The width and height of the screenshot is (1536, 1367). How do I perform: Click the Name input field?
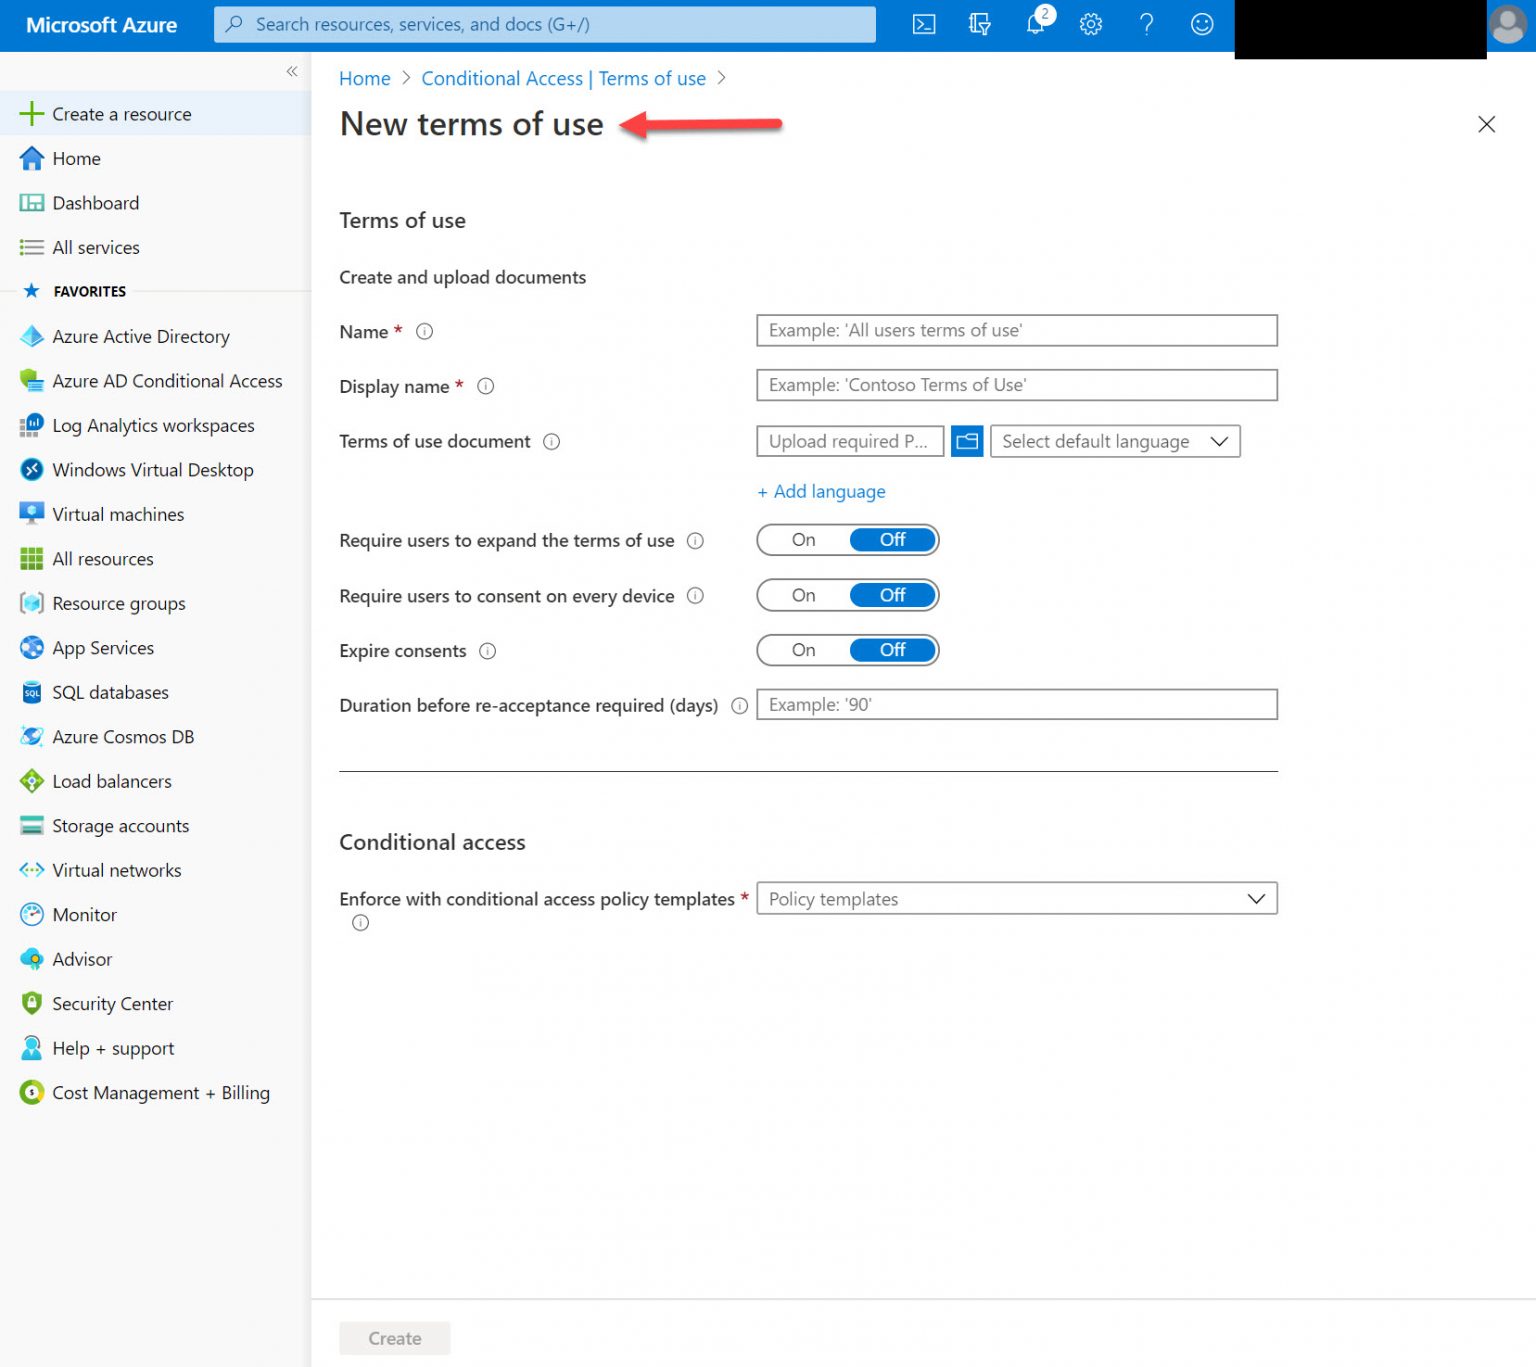click(1016, 330)
